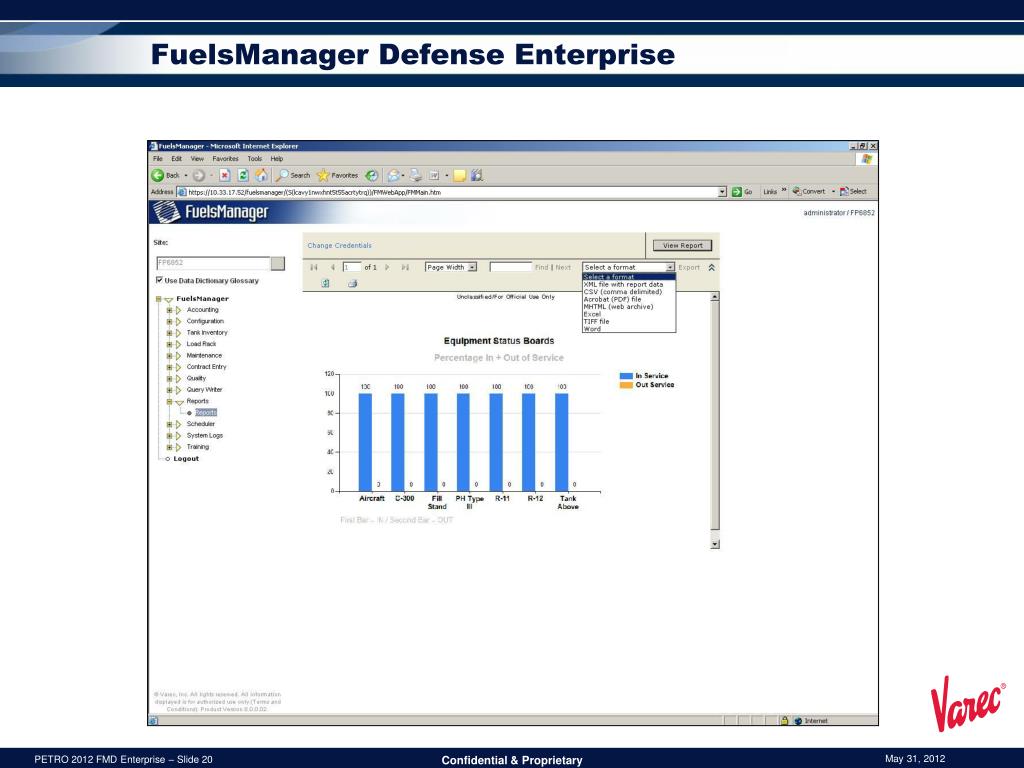Screen dimensions: 1024x768
Task: Click the report print icon
Action: 353,283
